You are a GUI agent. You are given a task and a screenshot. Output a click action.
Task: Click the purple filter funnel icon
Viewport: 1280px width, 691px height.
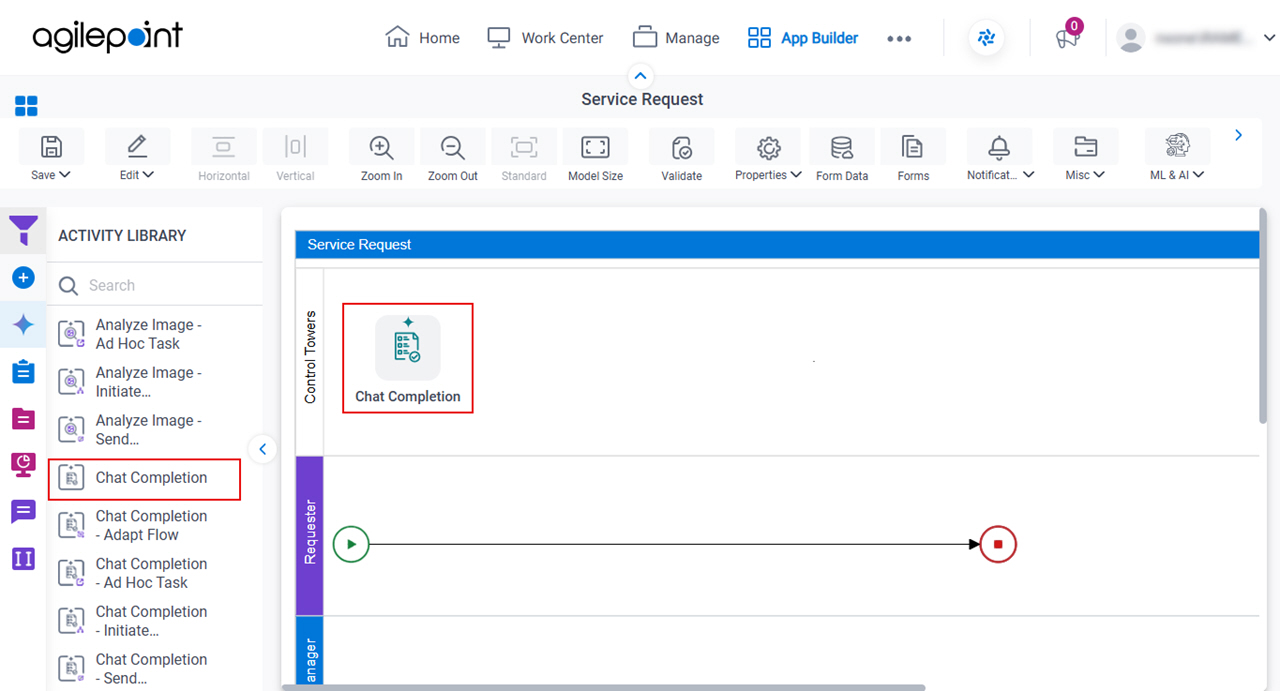24,231
